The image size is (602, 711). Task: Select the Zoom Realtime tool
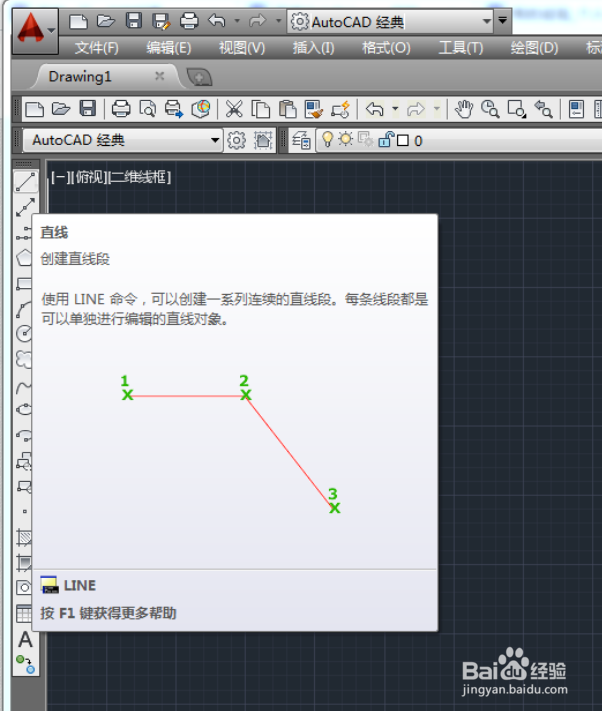[x=490, y=109]
